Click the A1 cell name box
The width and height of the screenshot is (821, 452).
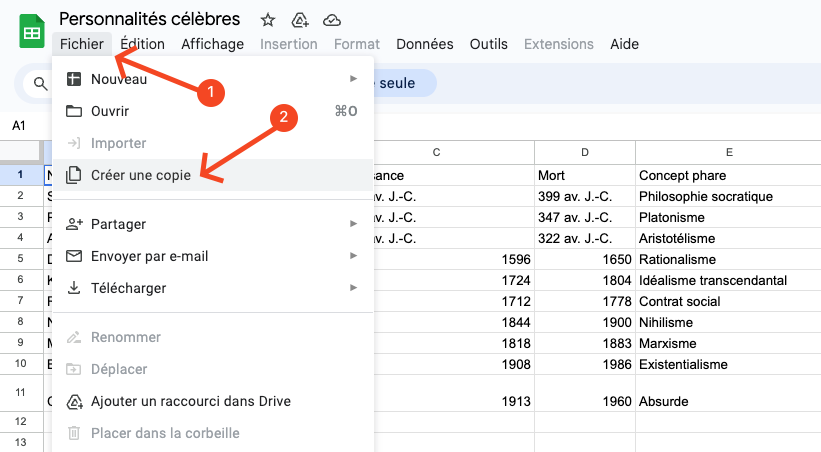[x=19, y=126]
